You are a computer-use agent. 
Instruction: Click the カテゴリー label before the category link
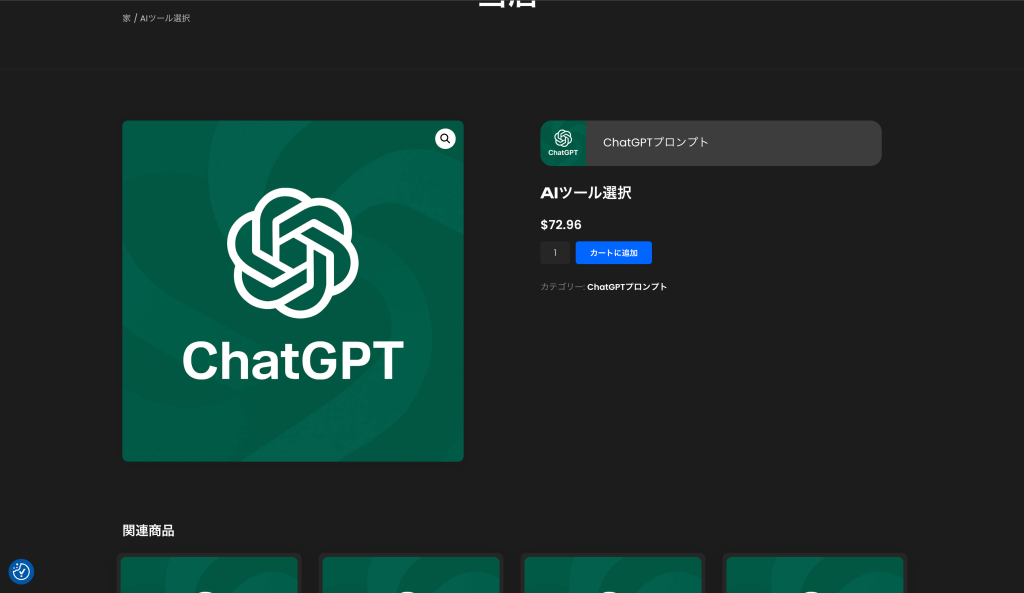tap(562, 287)
